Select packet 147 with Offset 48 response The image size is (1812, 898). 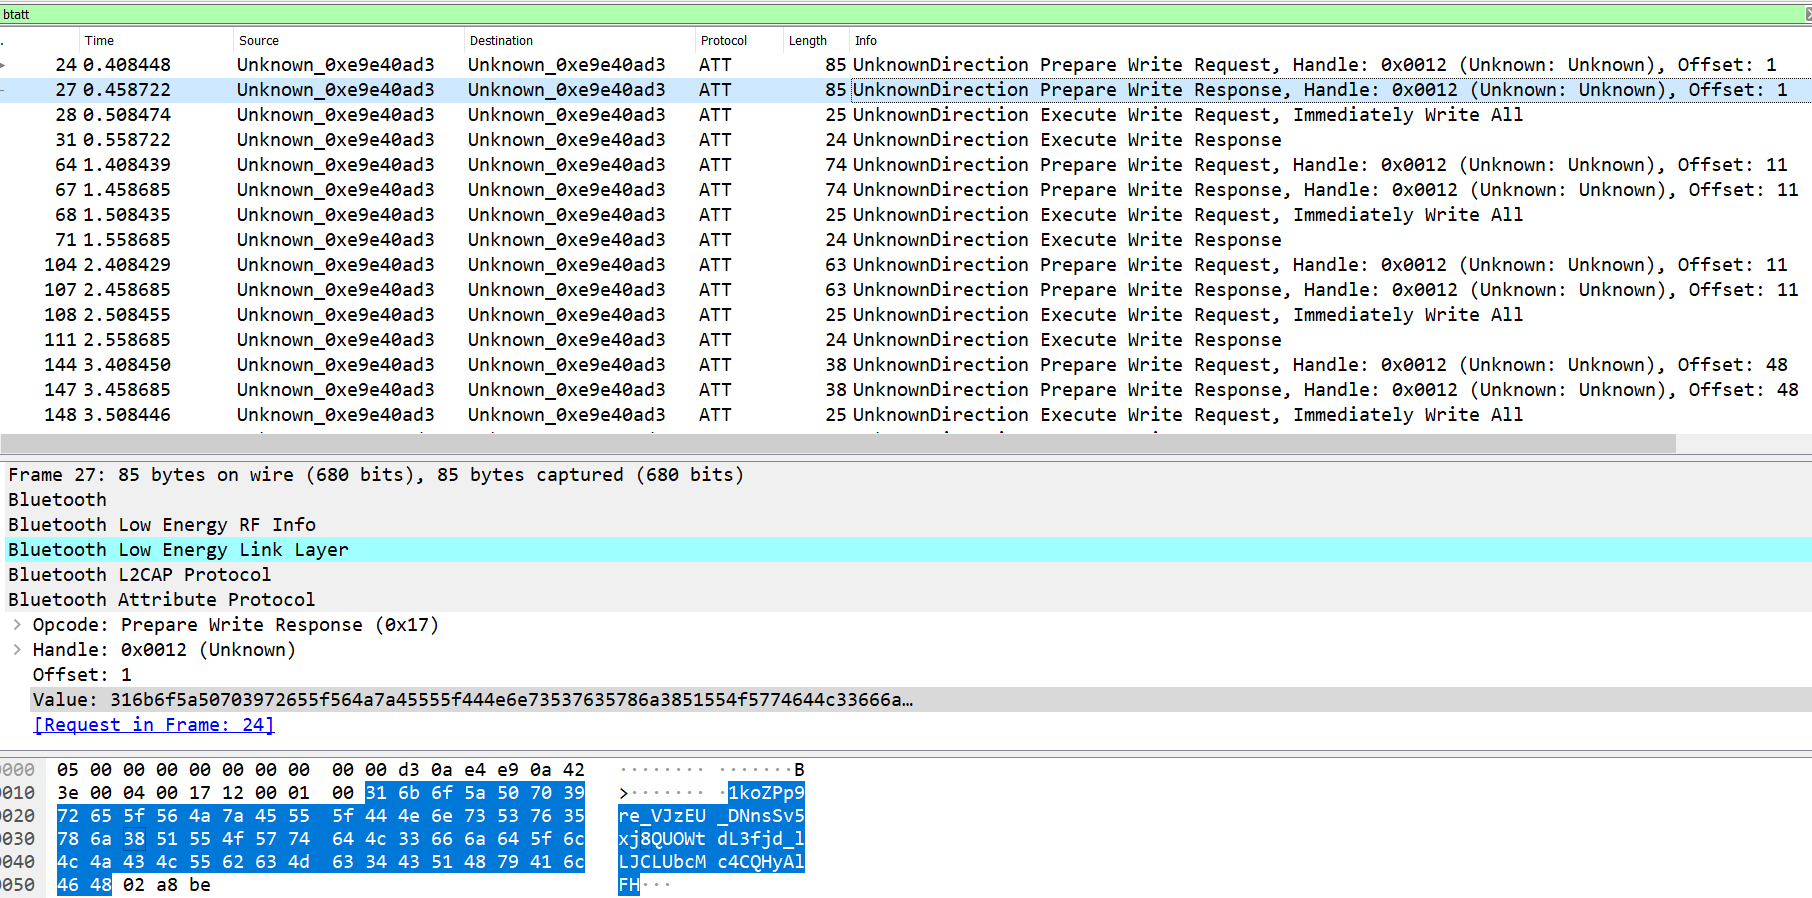(906, 390)
